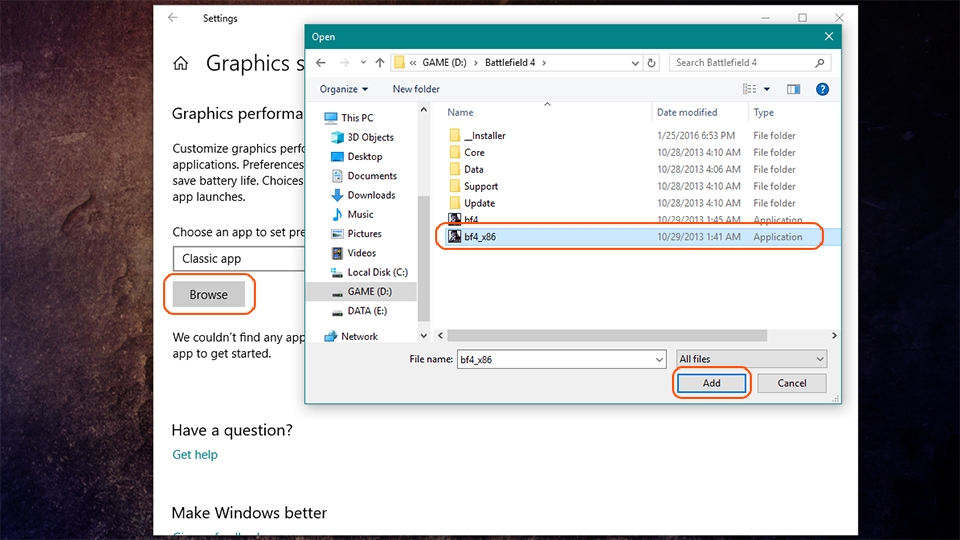Refresh the Battlefield 4 folder view
The height and width of the screenshot is (540, 960).
click(651, 62)
